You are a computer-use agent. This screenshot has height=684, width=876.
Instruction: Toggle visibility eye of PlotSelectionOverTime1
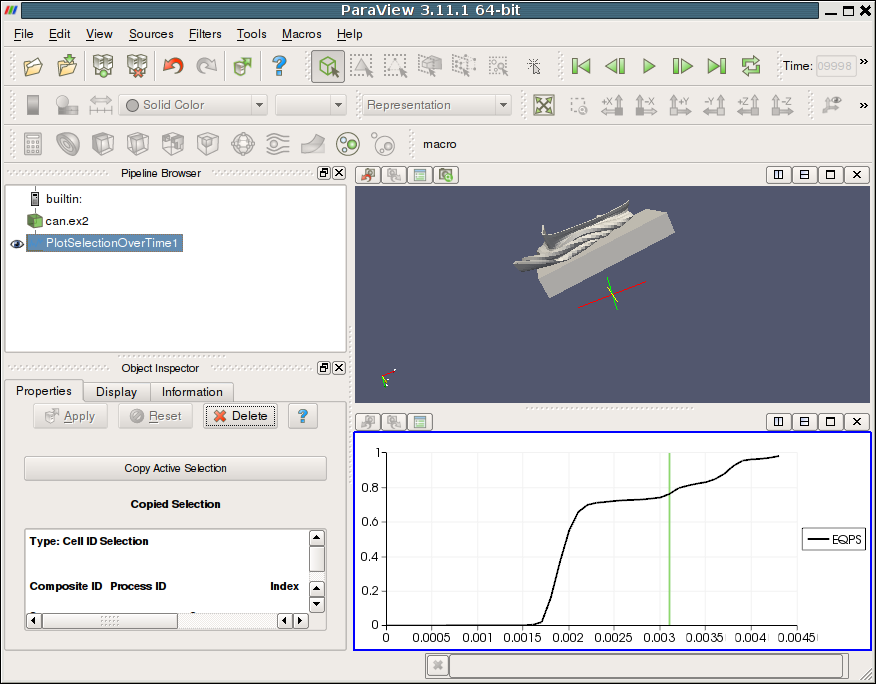click(x=16, y=243)
